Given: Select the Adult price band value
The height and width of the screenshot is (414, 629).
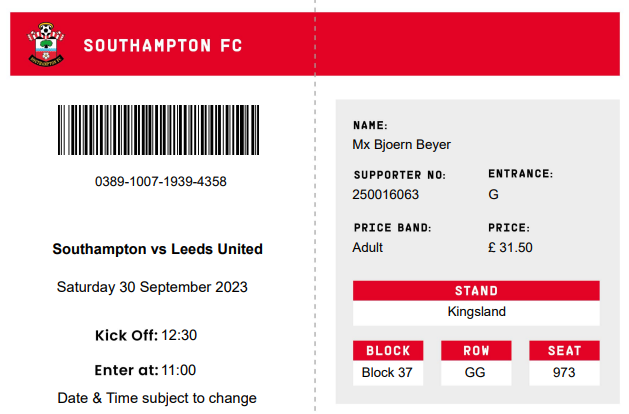Looking at the screenshot, I should tap(368, 247).
